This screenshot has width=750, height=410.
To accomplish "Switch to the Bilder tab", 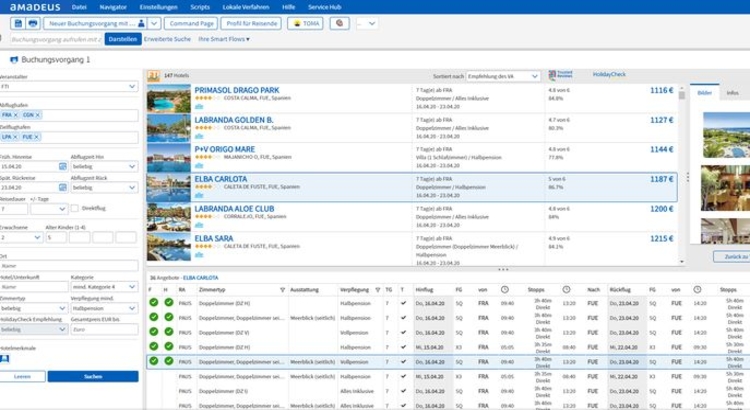I will (705, 93).
